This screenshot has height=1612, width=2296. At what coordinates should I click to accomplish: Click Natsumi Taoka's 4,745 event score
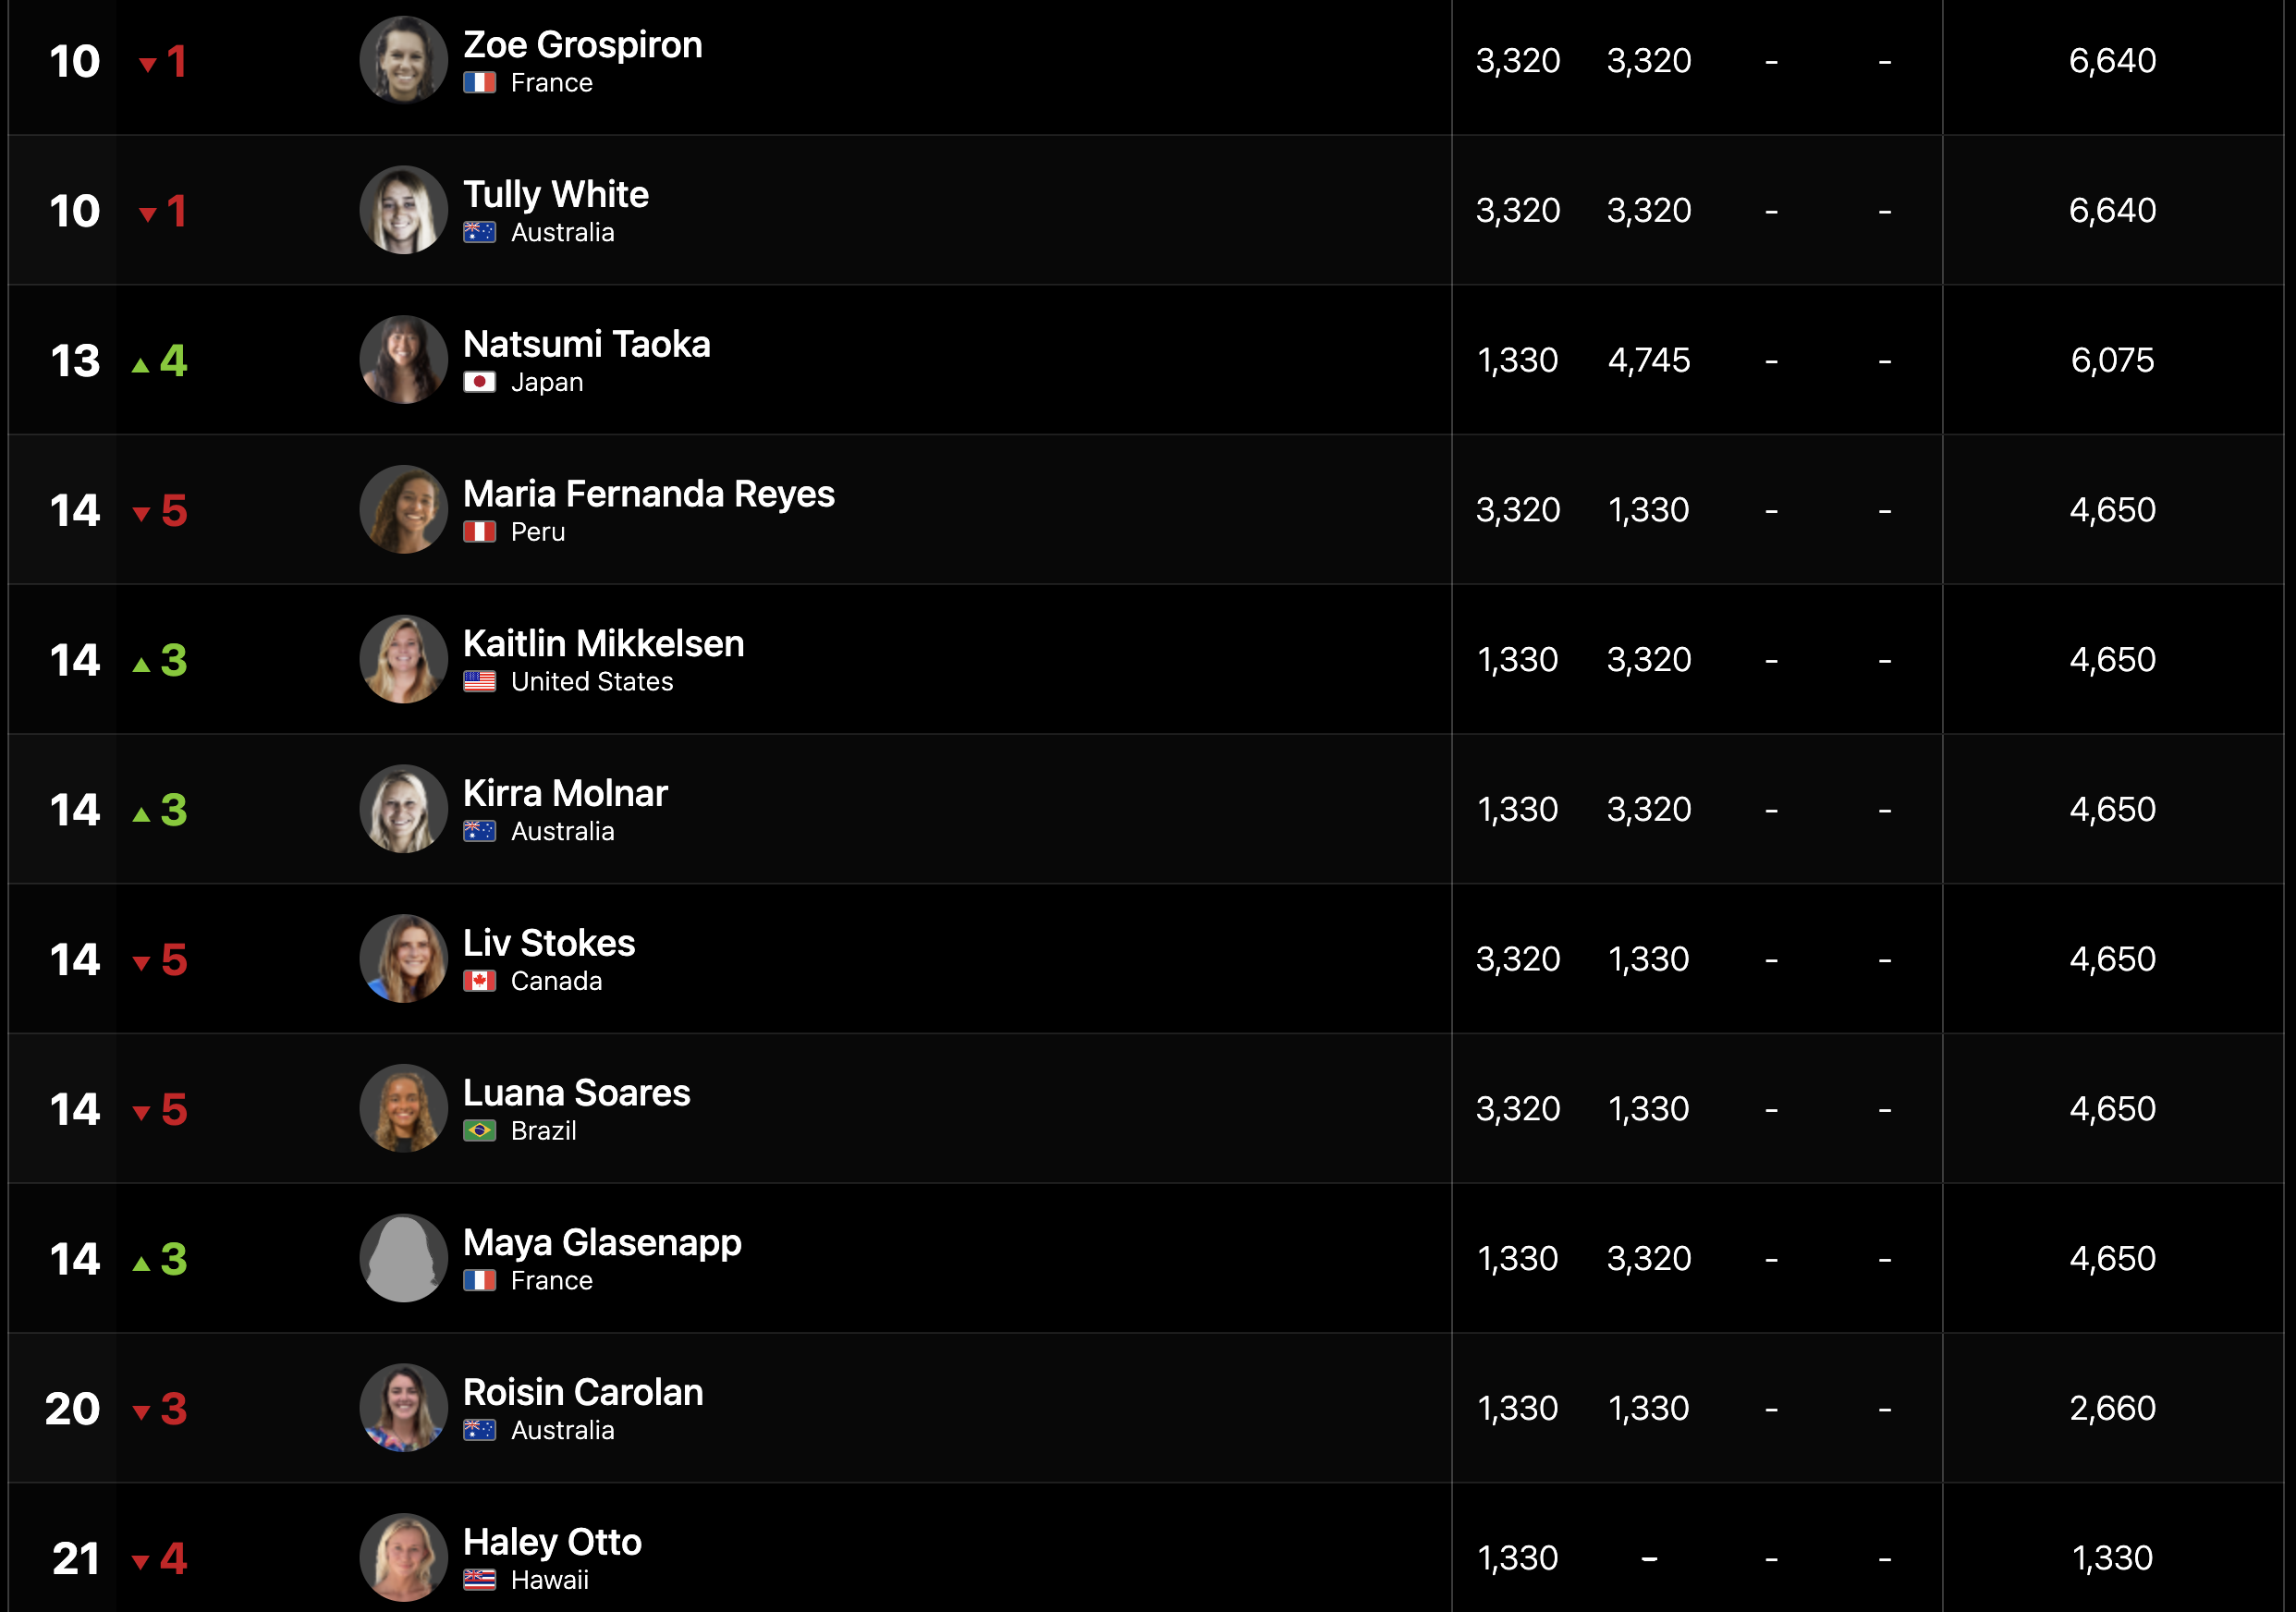coord(1649,360)
